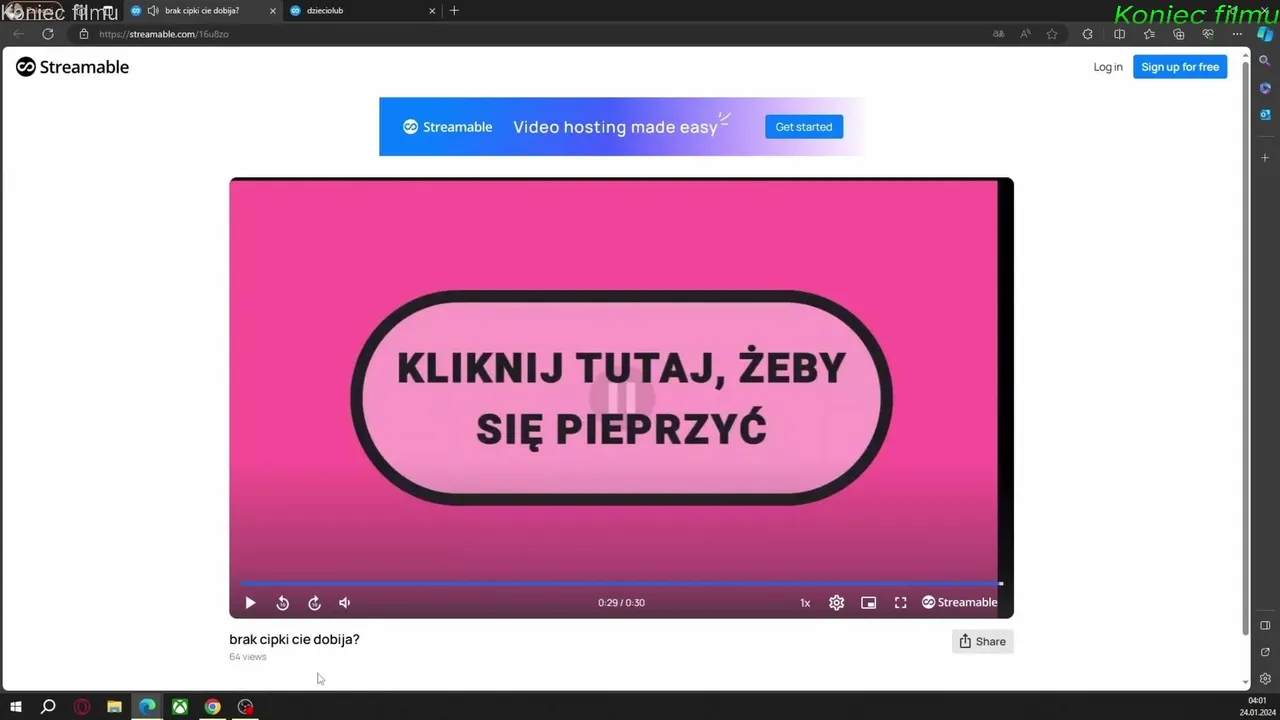Open the favorites list icon
Viewport: 1280px width, 720px height.
1149,34
